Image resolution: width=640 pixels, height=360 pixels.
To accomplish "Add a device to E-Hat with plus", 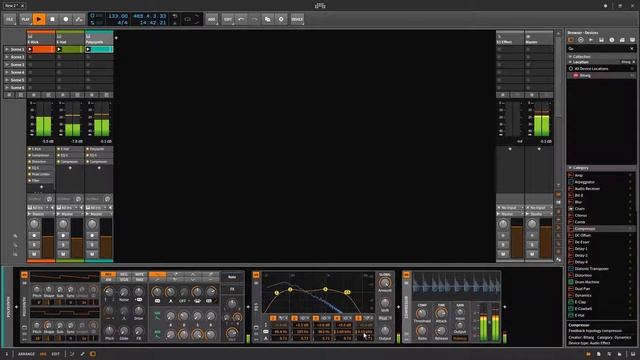I will tap(70, 168).
